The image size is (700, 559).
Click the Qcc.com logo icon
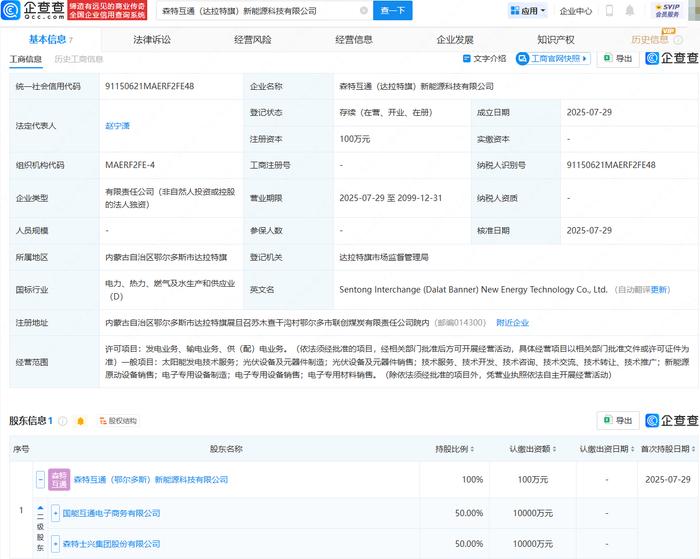[x=10, y=10]
